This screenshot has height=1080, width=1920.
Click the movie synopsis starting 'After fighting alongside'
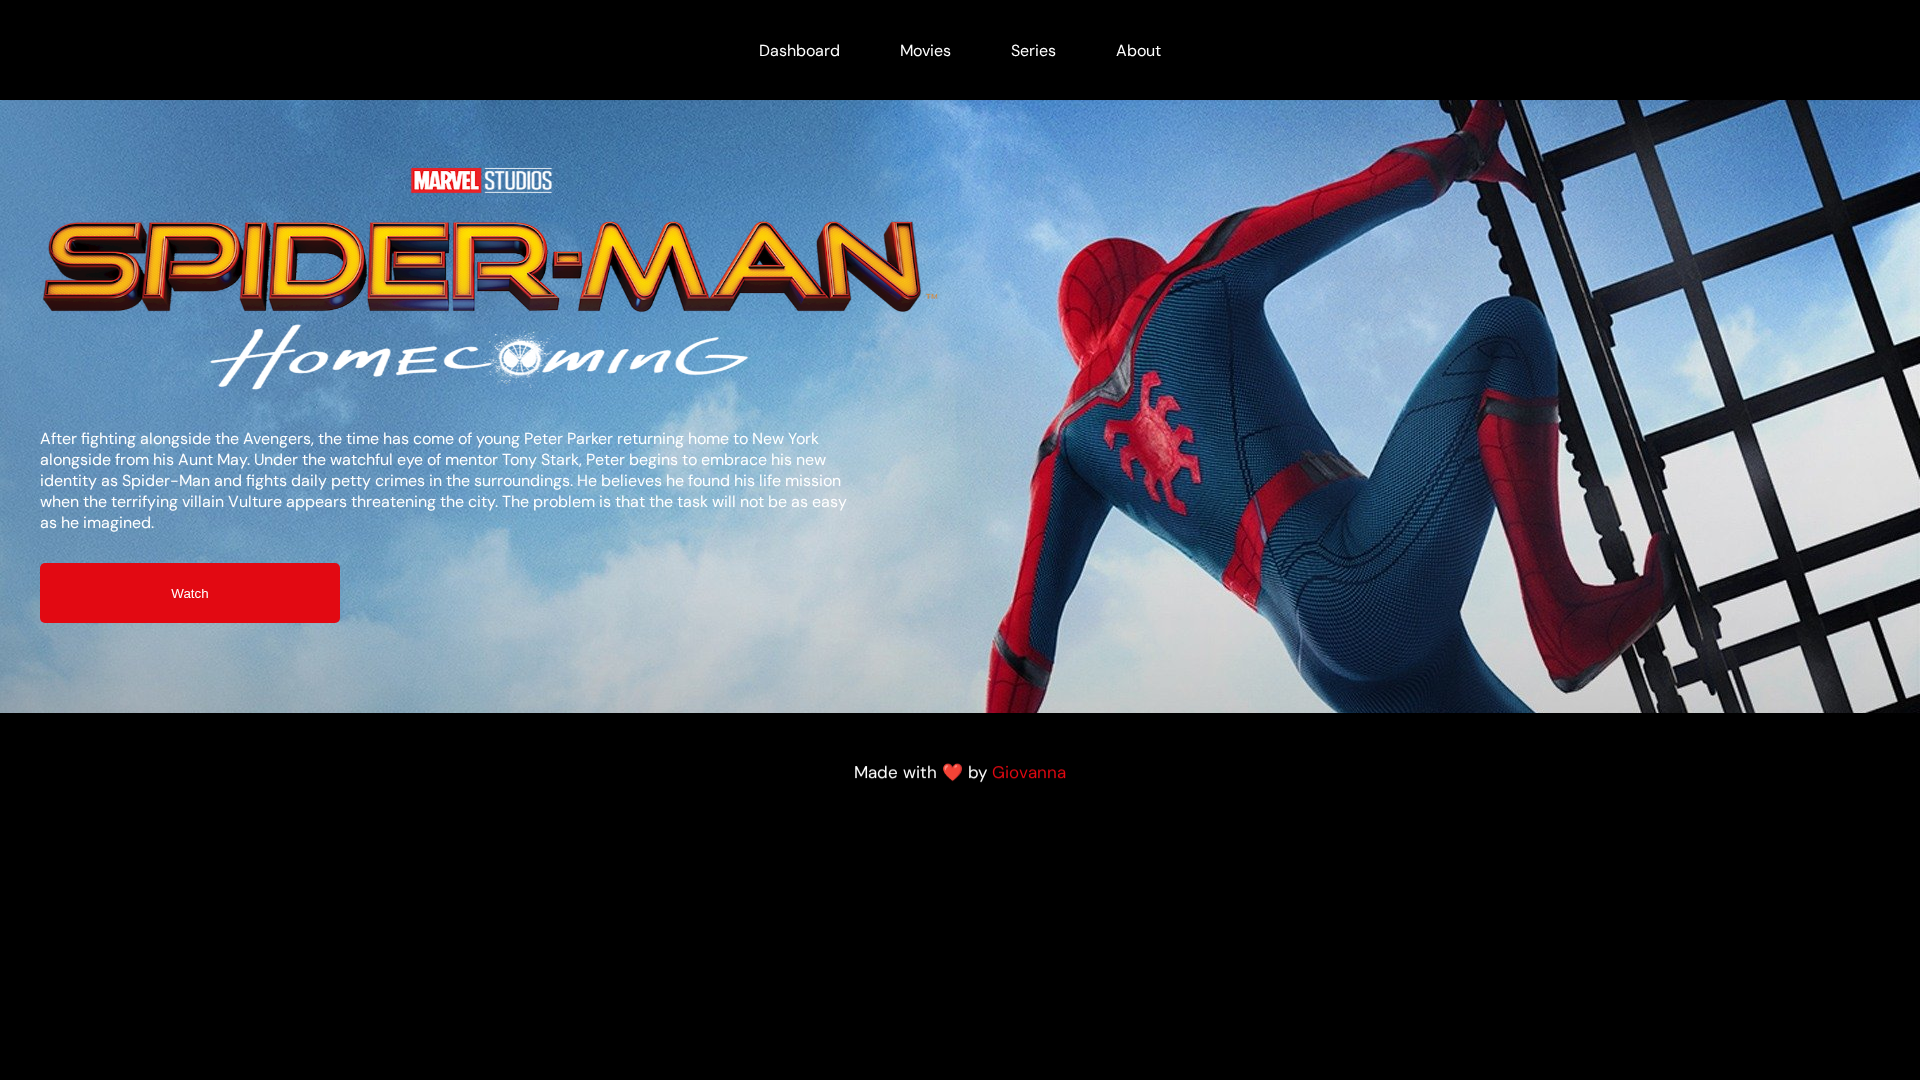click(445, 481)
